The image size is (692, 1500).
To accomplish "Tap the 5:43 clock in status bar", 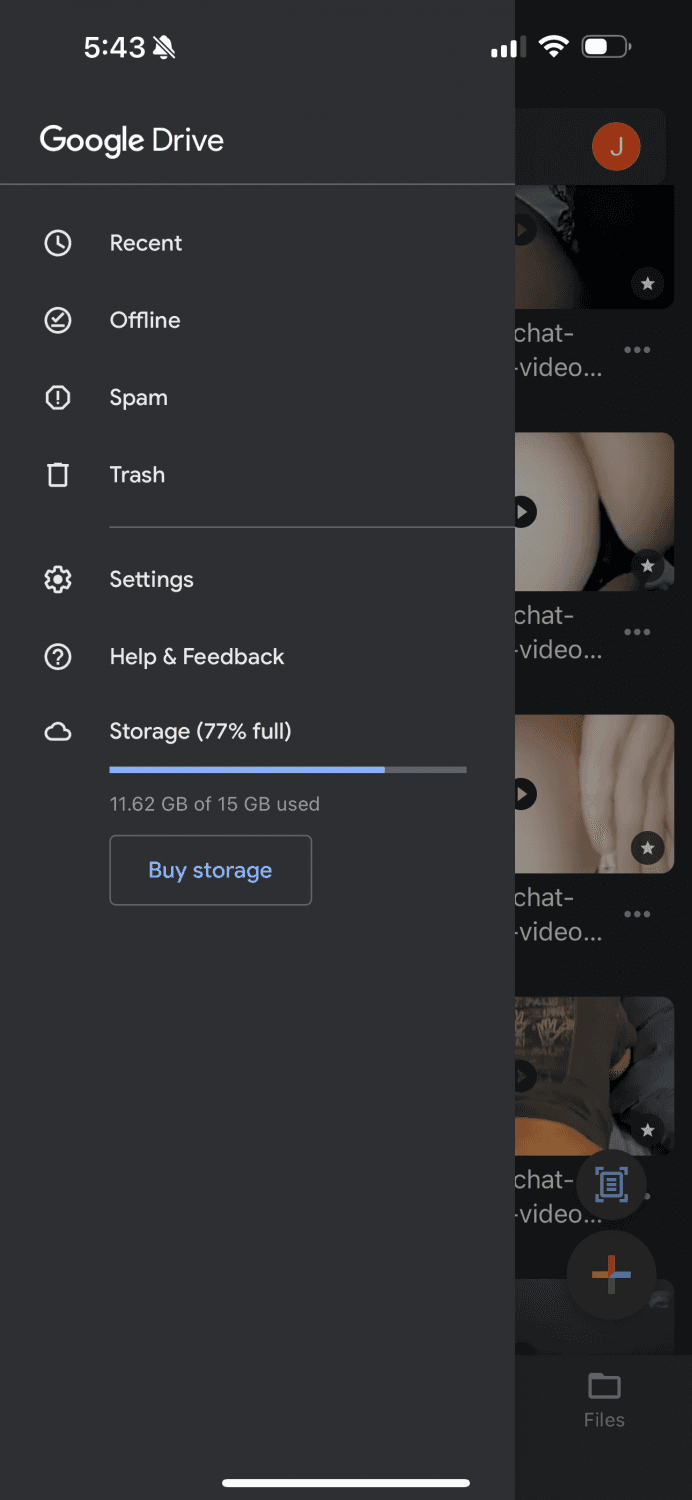I will point(114,47).
